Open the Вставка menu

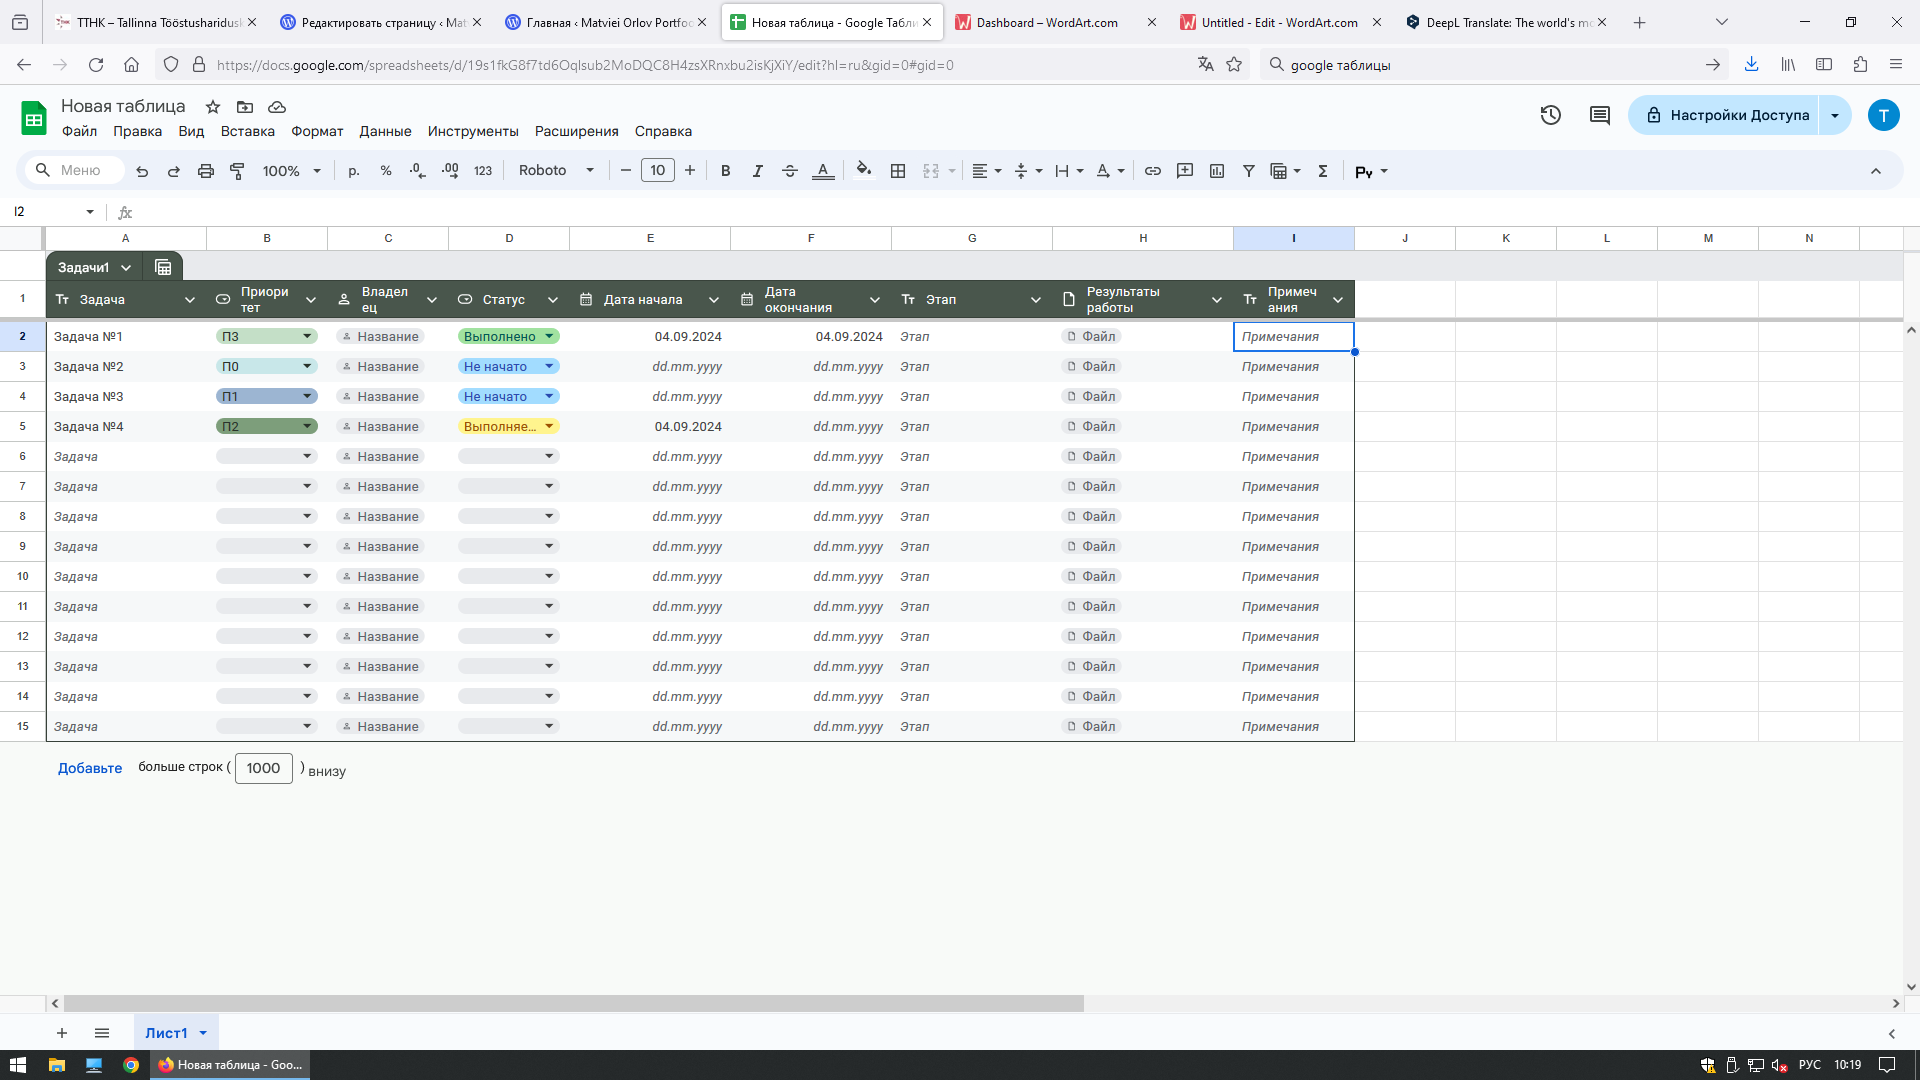coord(247,131)
